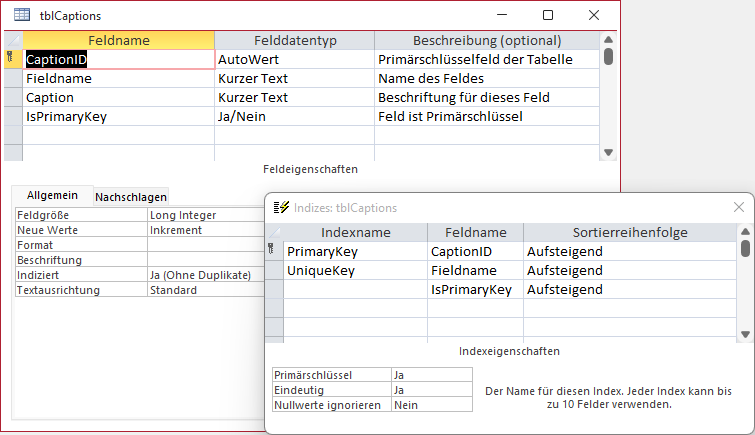
Task: Open the Fieldname field cell in Indizes
Action: [475, 270]
